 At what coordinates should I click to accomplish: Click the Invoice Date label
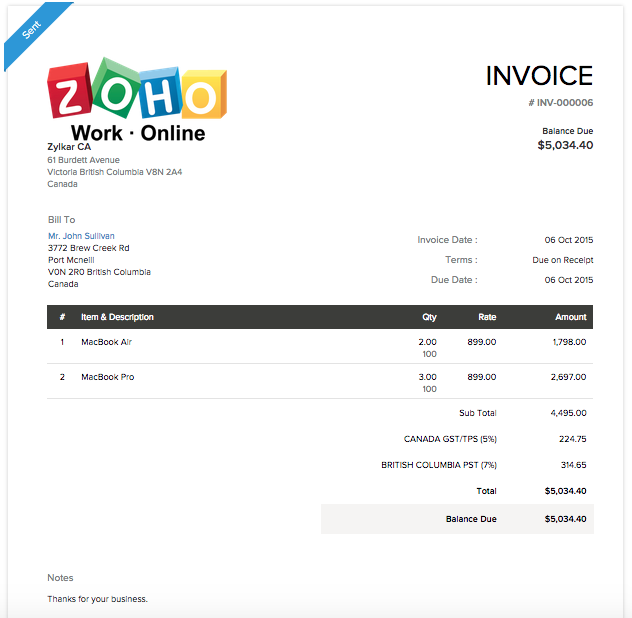tap(447, 240)
